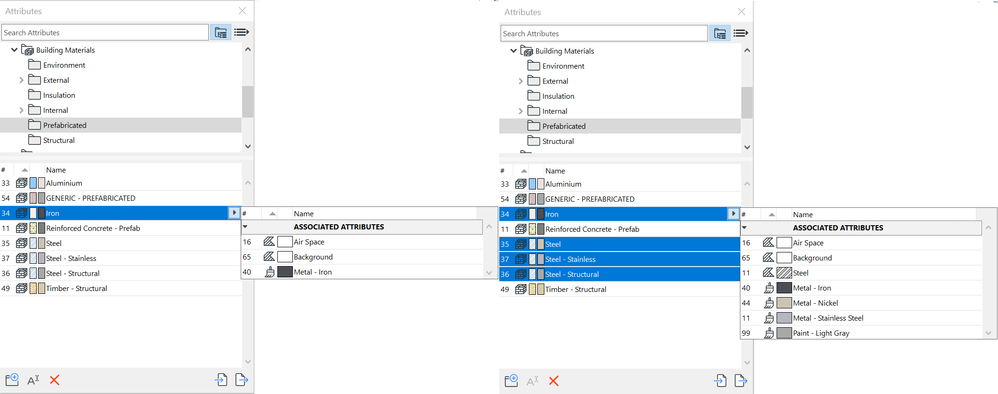Viewport: 998px width, 394px height.
Task: Toggle folder view button in left panel
Action: 221,32
